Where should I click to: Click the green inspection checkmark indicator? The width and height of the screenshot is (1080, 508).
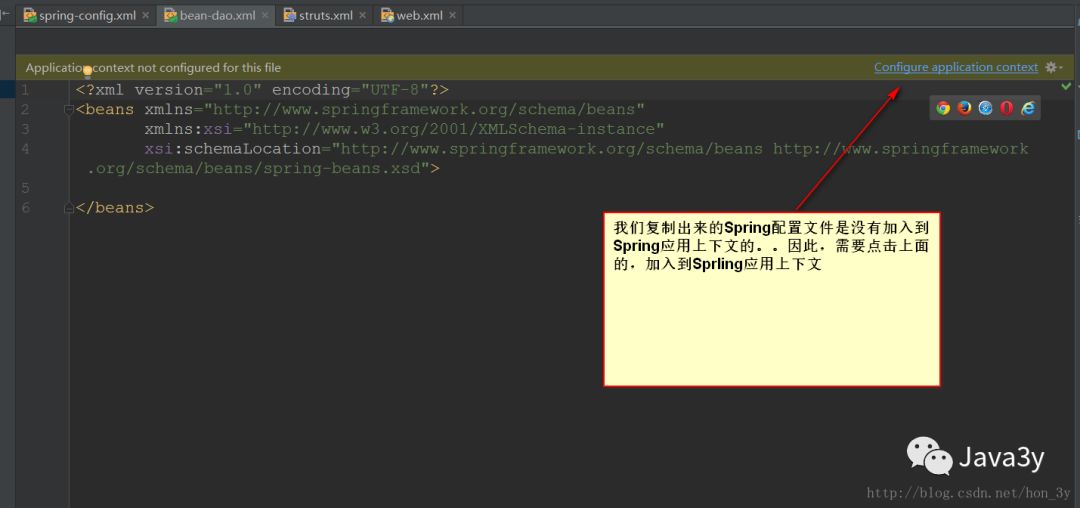pos(1066,86)
